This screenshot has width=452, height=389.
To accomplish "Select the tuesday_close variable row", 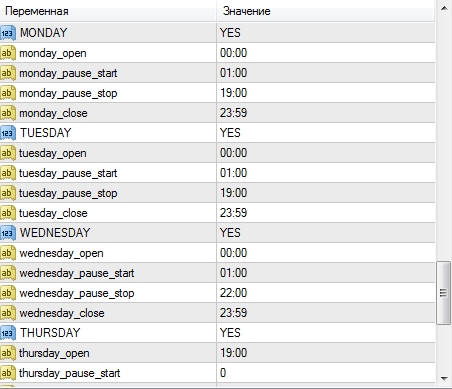I will point(217,213).
